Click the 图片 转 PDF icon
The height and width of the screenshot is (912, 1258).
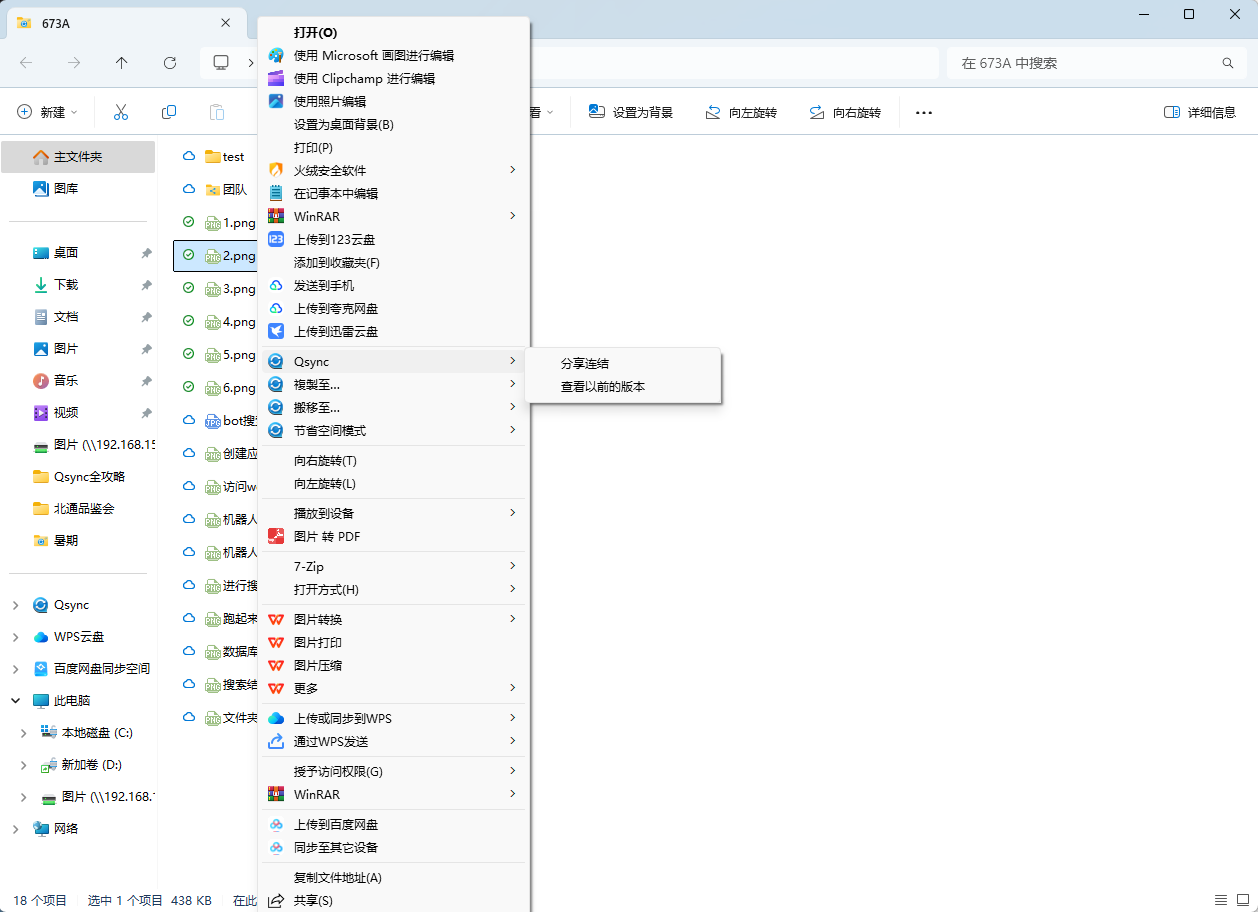click(x=276, y=536)
